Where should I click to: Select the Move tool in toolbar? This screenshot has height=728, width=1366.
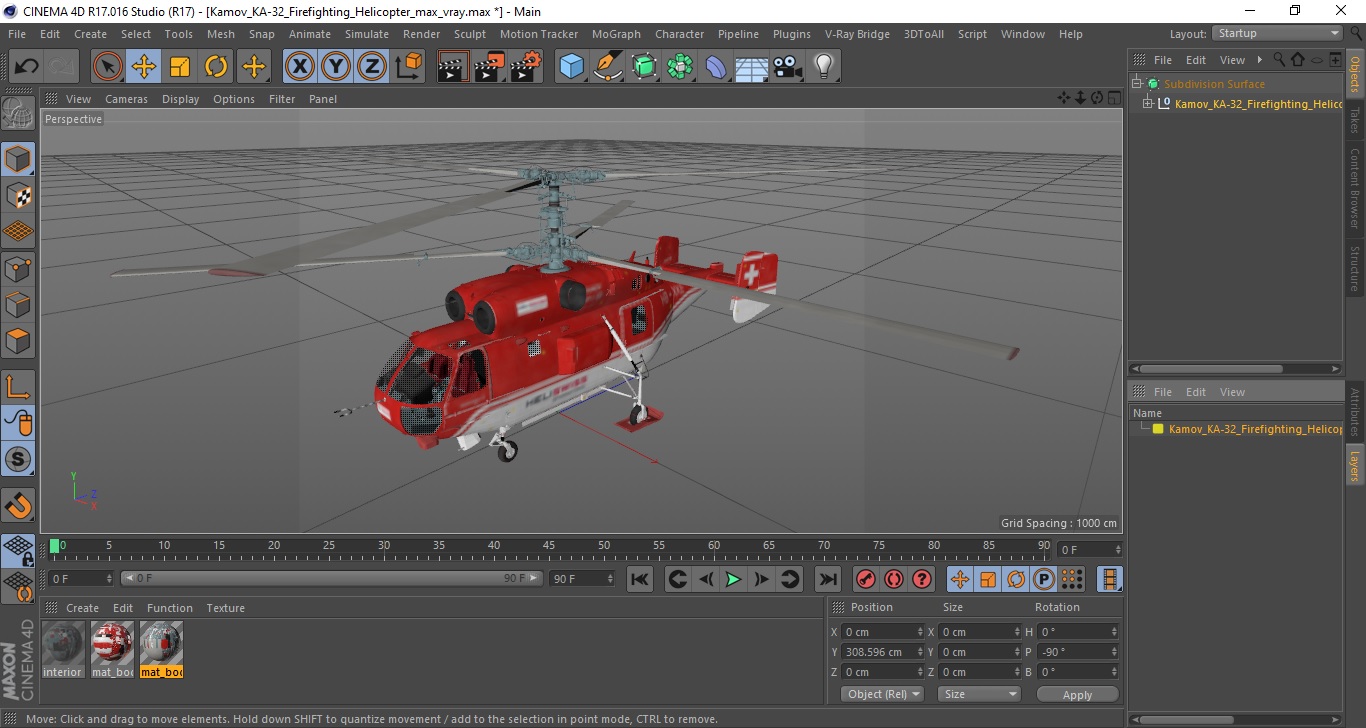pyautogui.click(x=144, y=67)
